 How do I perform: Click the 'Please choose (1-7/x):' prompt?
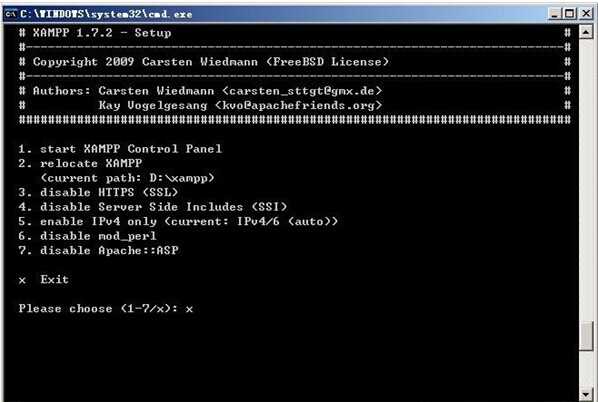tap(98, 309)
